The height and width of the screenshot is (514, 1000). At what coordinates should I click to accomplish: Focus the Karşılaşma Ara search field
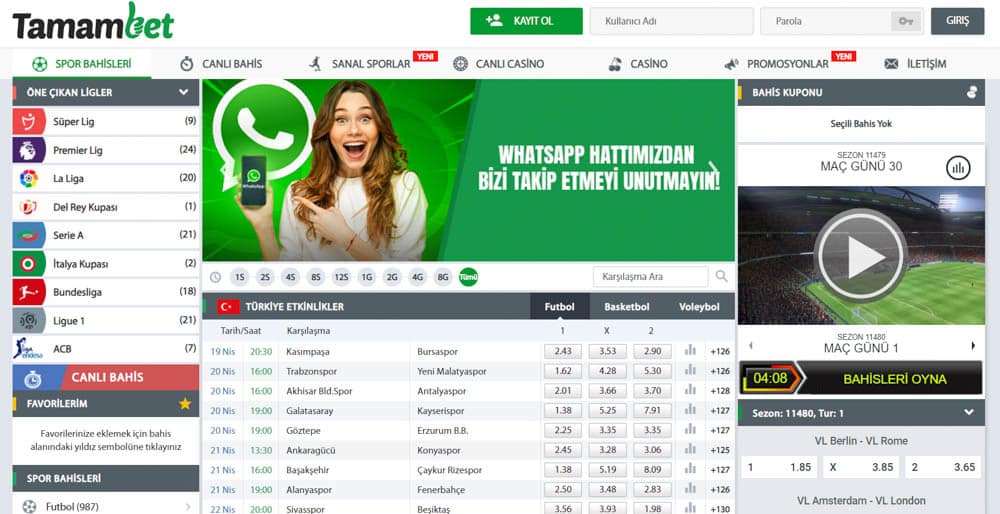651,277
